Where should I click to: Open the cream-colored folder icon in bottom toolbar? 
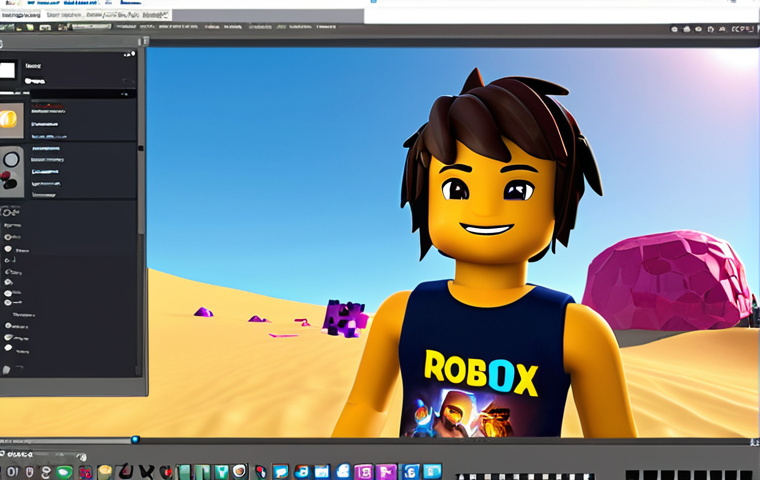(x=105, y=472)
